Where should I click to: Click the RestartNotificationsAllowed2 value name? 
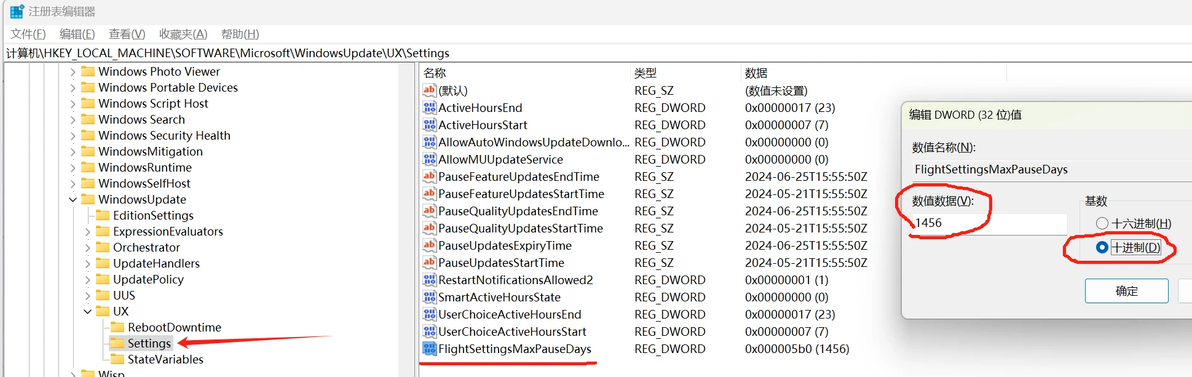pos(515,280)
